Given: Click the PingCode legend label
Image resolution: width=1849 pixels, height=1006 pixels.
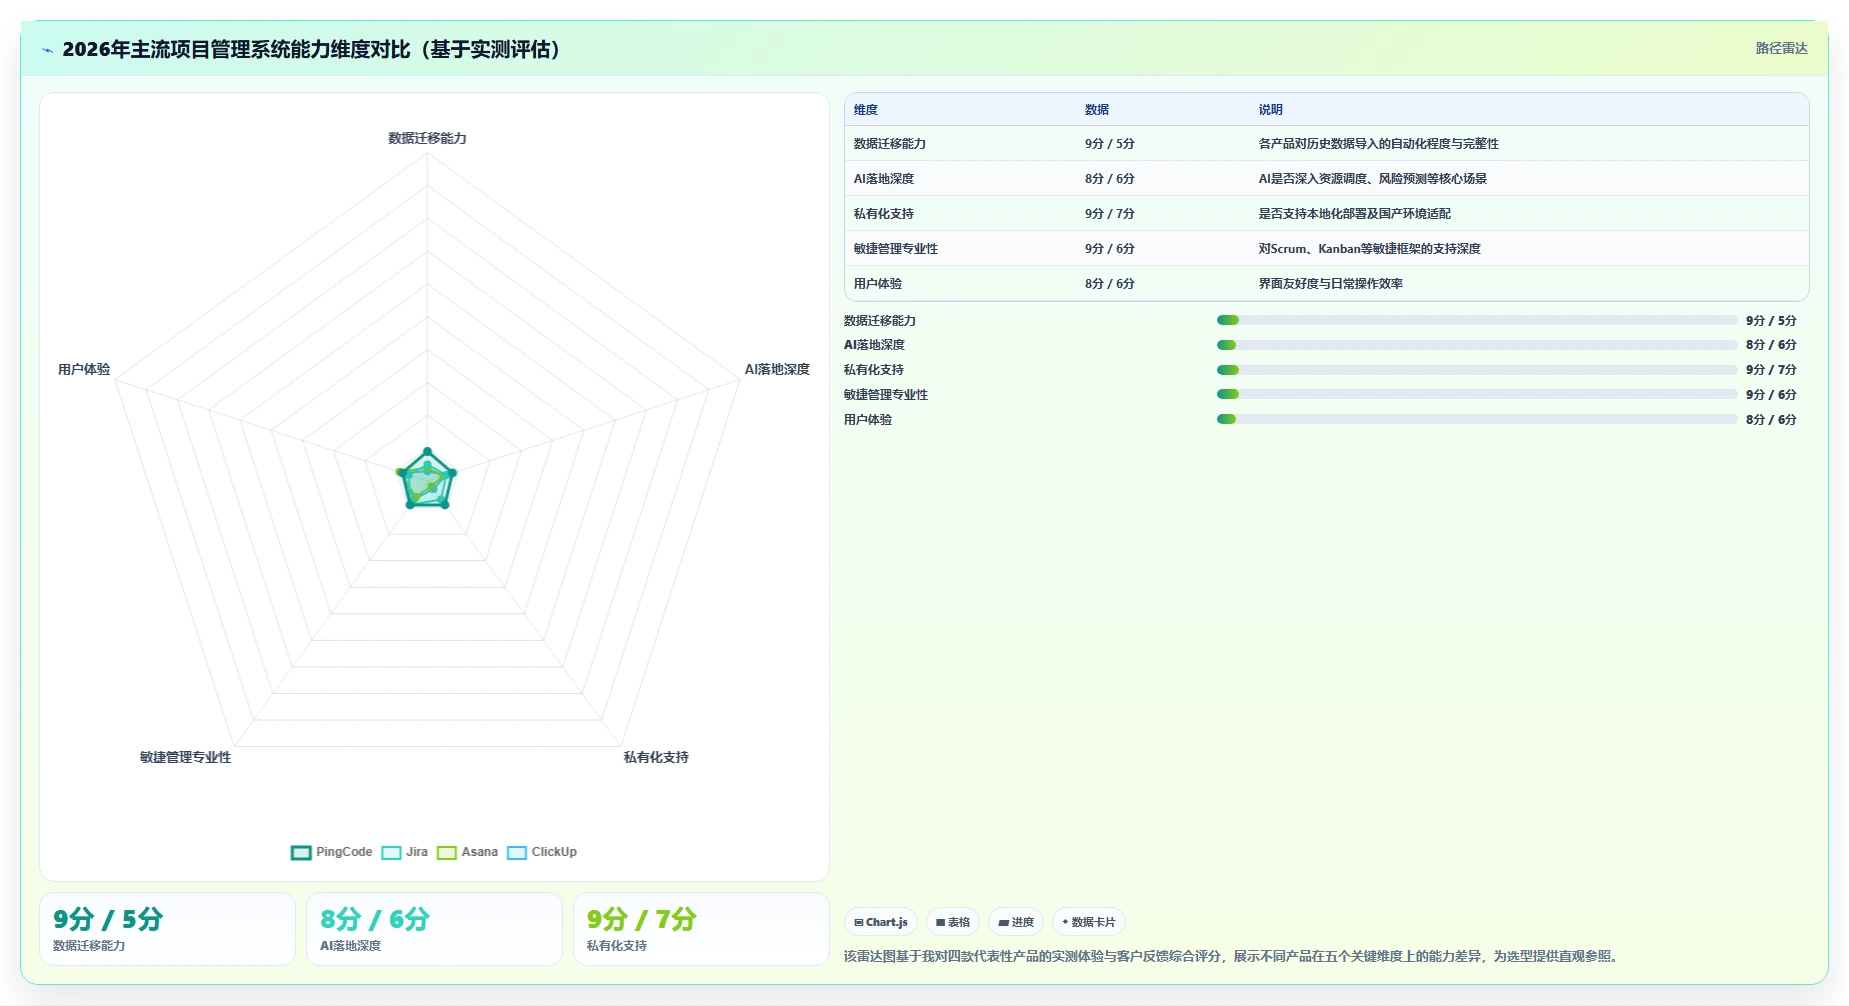Looking at the screenshot, I should (x=344, y=852).
